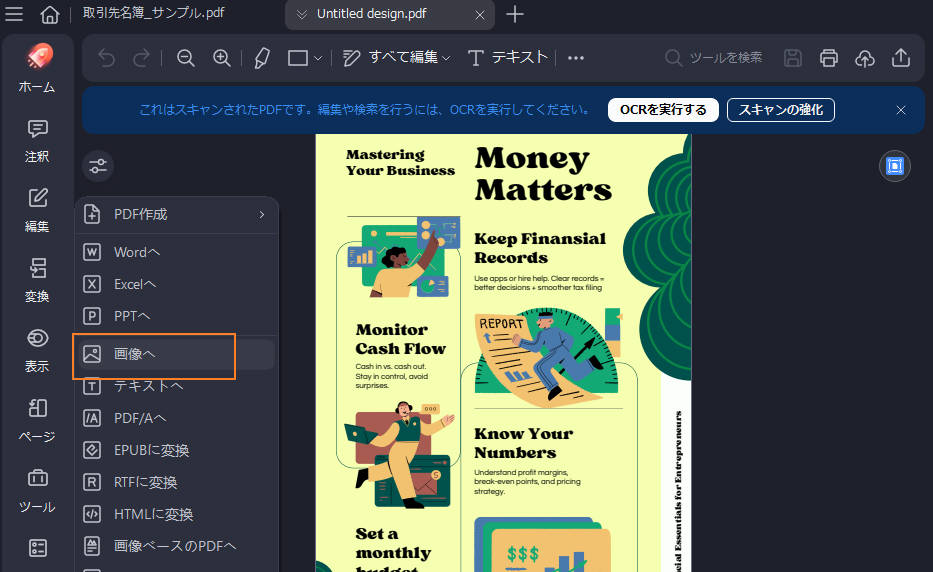Open the 変換 convert panel
Viewport: 933px width, 572px height.
coord(37,280)
